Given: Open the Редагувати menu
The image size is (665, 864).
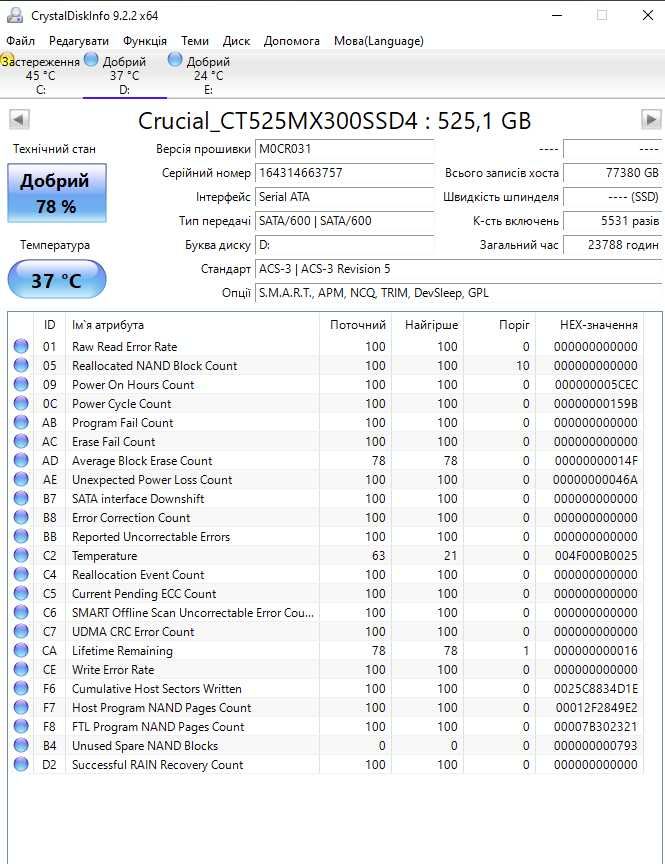Looking at the screenshot, I should coord(79,41).
